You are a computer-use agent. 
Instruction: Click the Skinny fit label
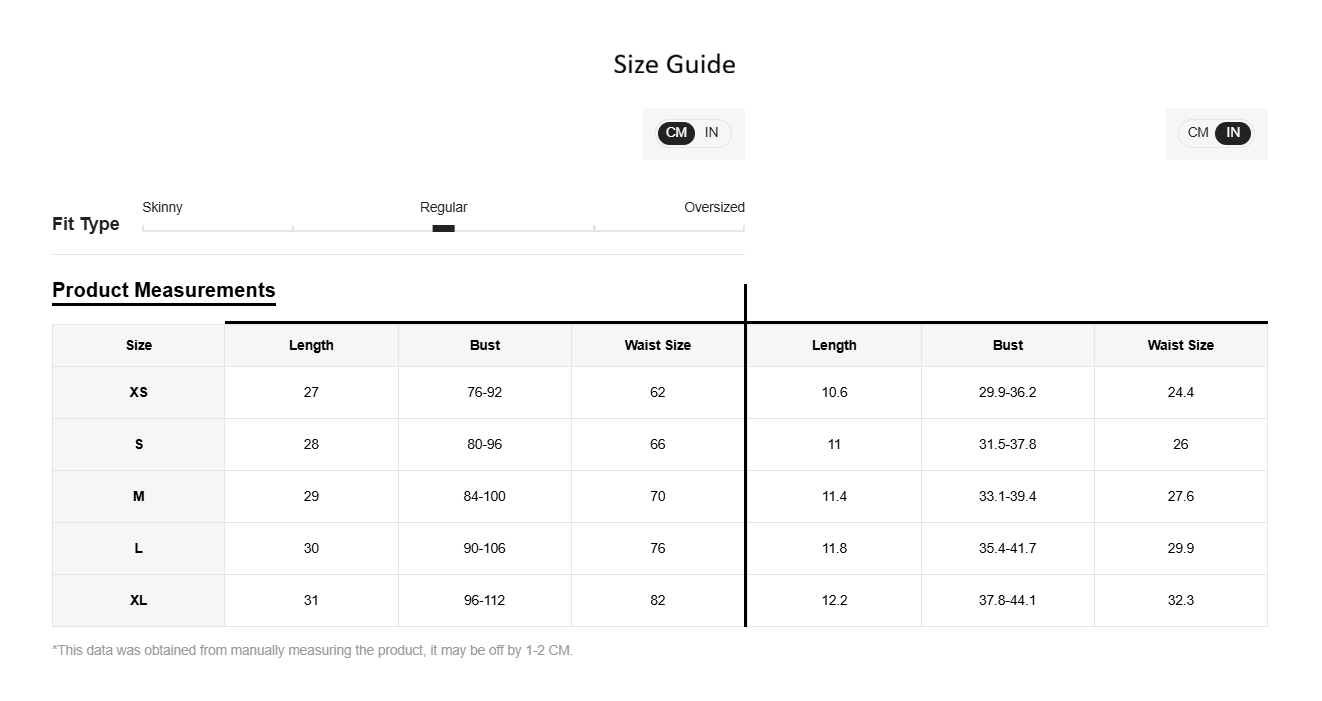[162, 207]
